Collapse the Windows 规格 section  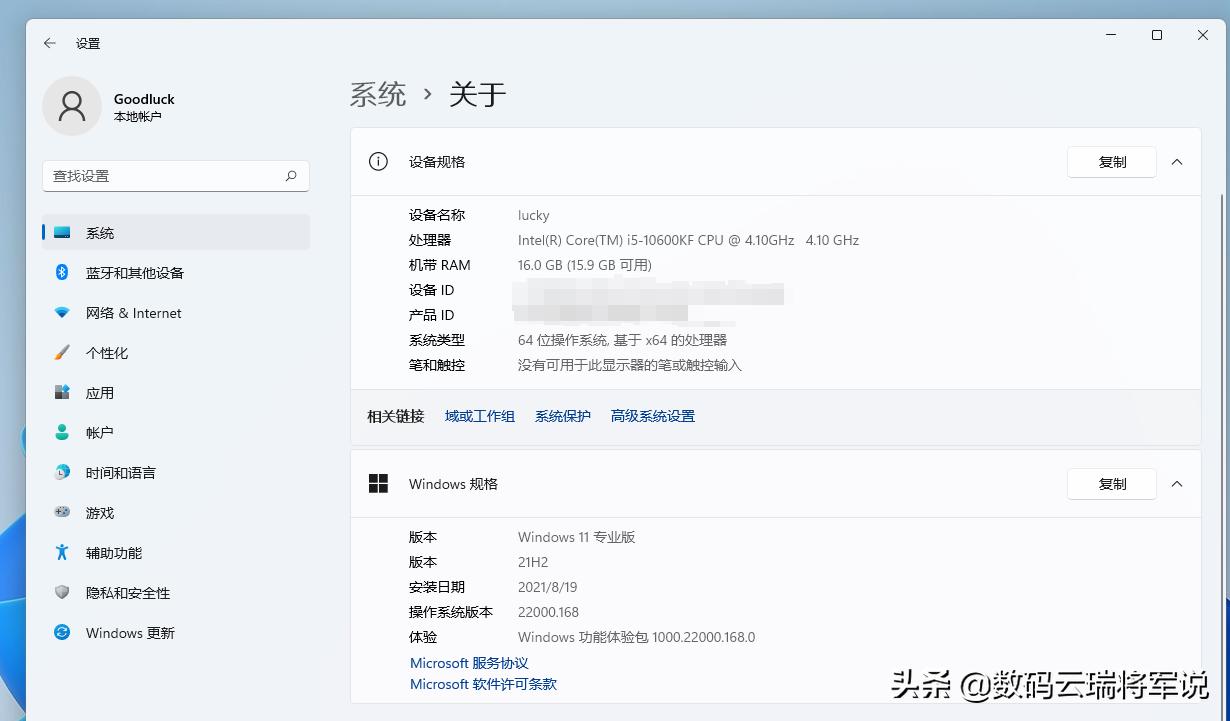coord(1177,483)
